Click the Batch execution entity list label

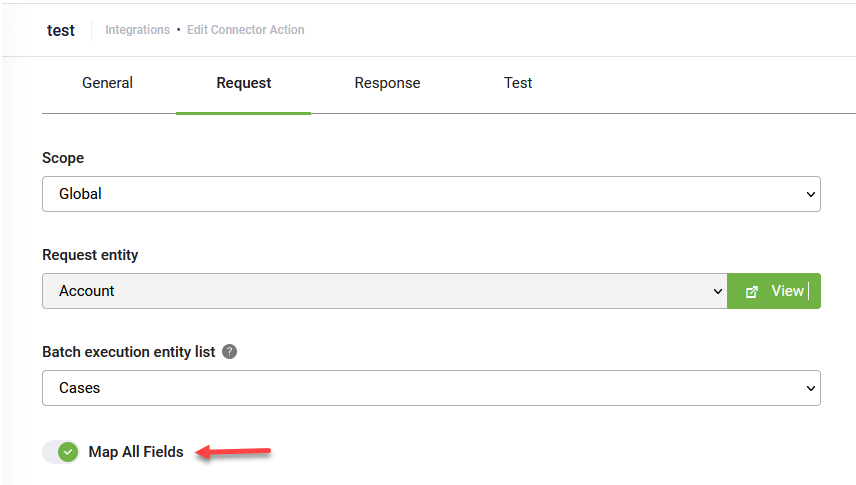point(128,352)
